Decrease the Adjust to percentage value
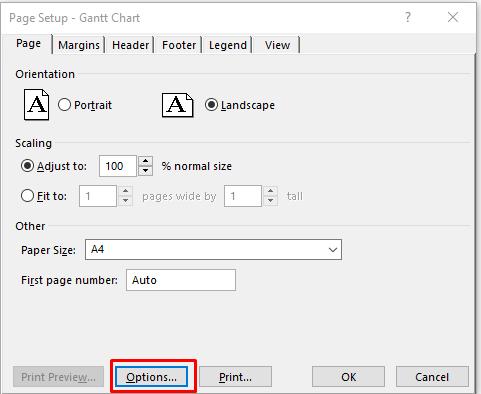Viewport: 481px width, 394px height. (145, 171)
